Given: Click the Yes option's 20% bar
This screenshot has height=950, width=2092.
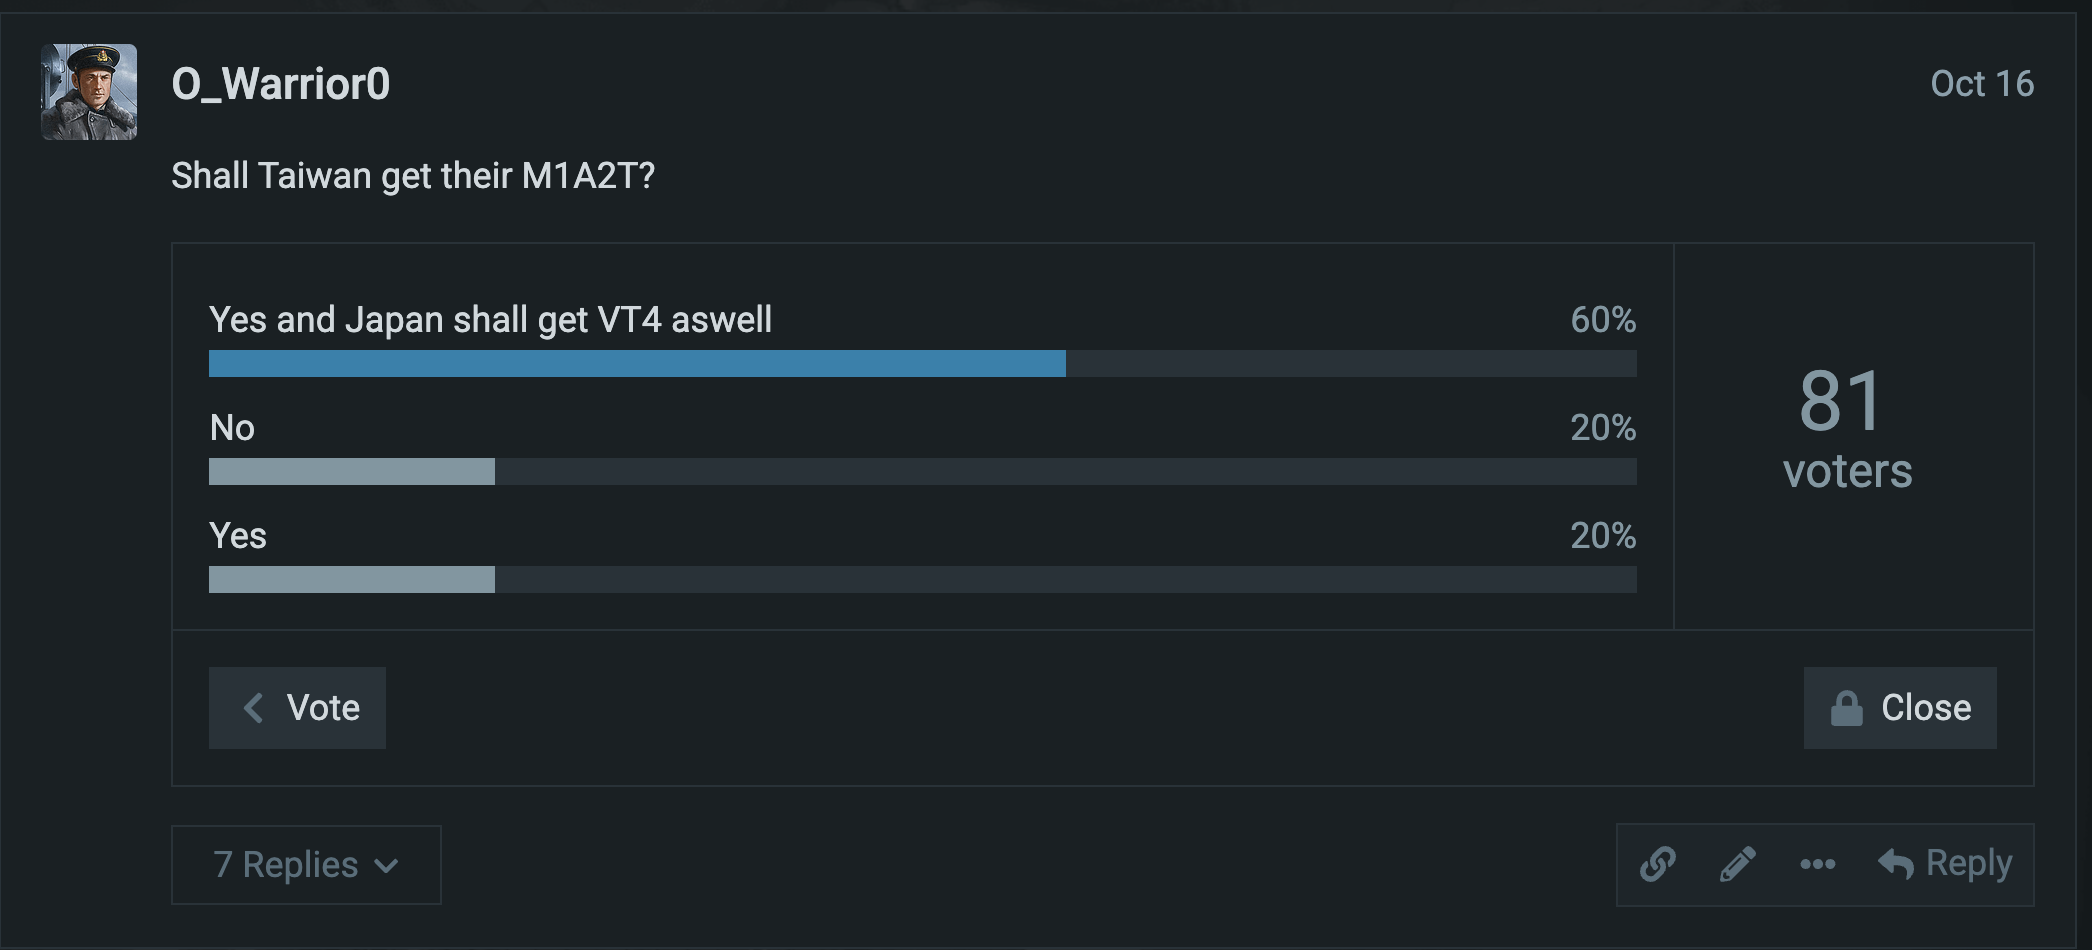Looking at the screenshot, I should click(x=352, y=580).
